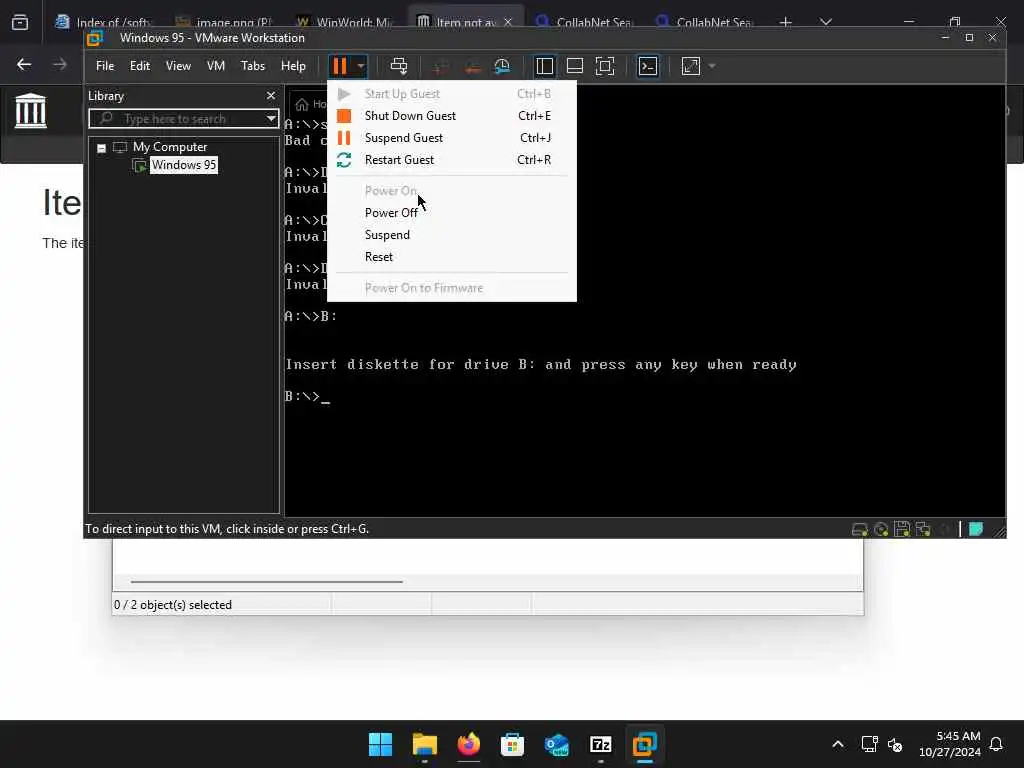
Task: Click the CD/DVD drive status bar icon
Action: point(881,530)
